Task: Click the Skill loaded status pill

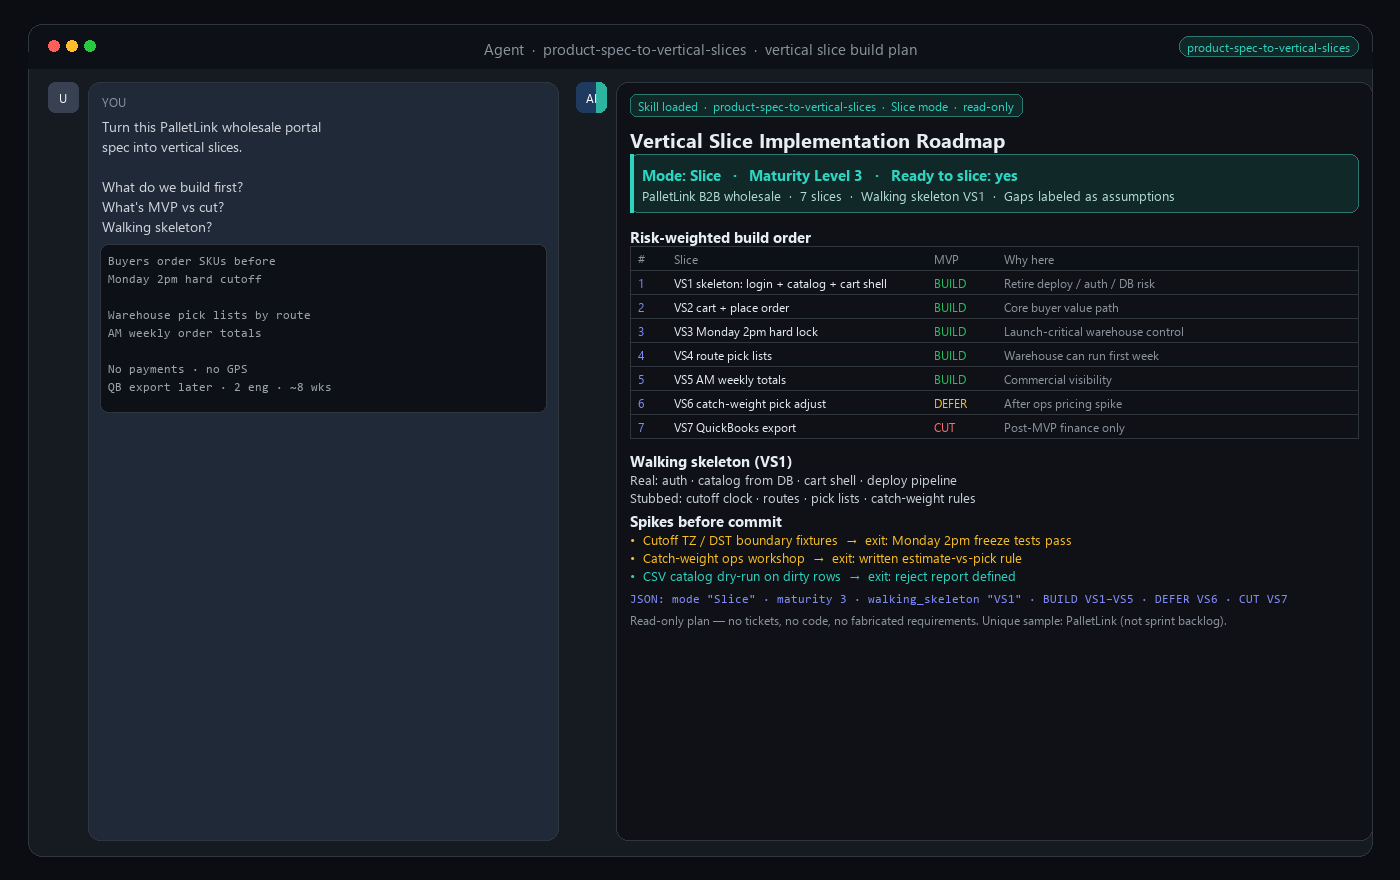Action: click(x=826, y=107)
